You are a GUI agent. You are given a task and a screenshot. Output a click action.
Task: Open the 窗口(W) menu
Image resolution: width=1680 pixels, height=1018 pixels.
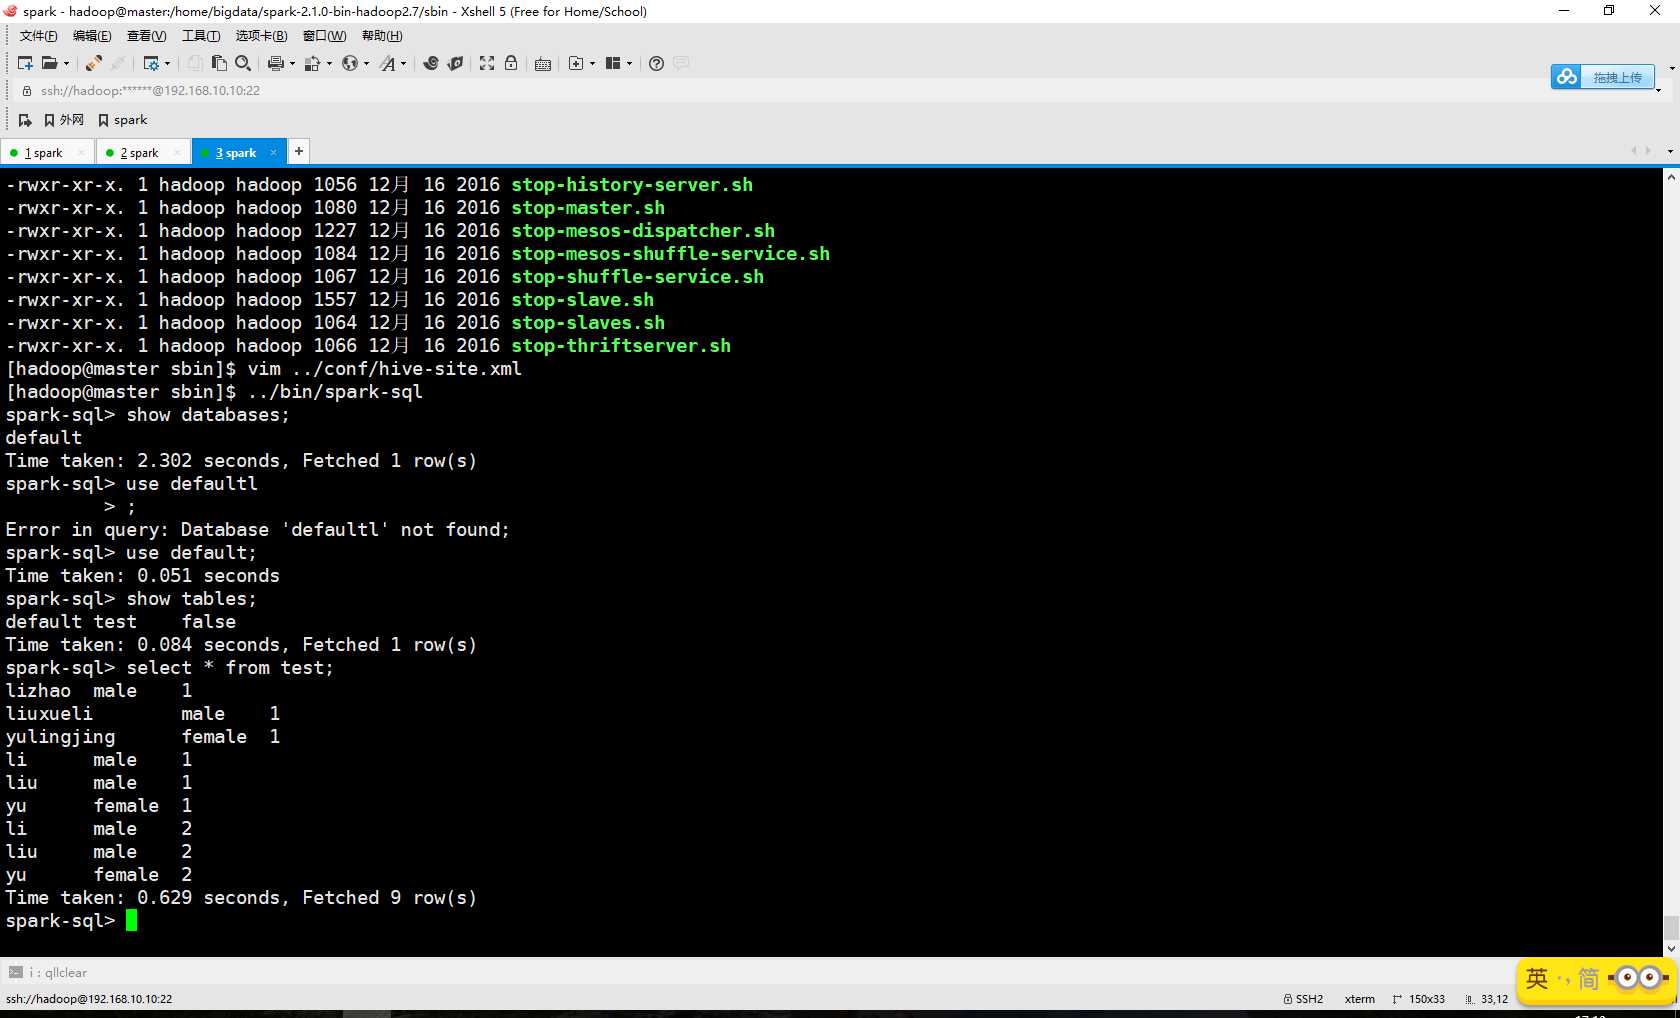coord(324,36)
